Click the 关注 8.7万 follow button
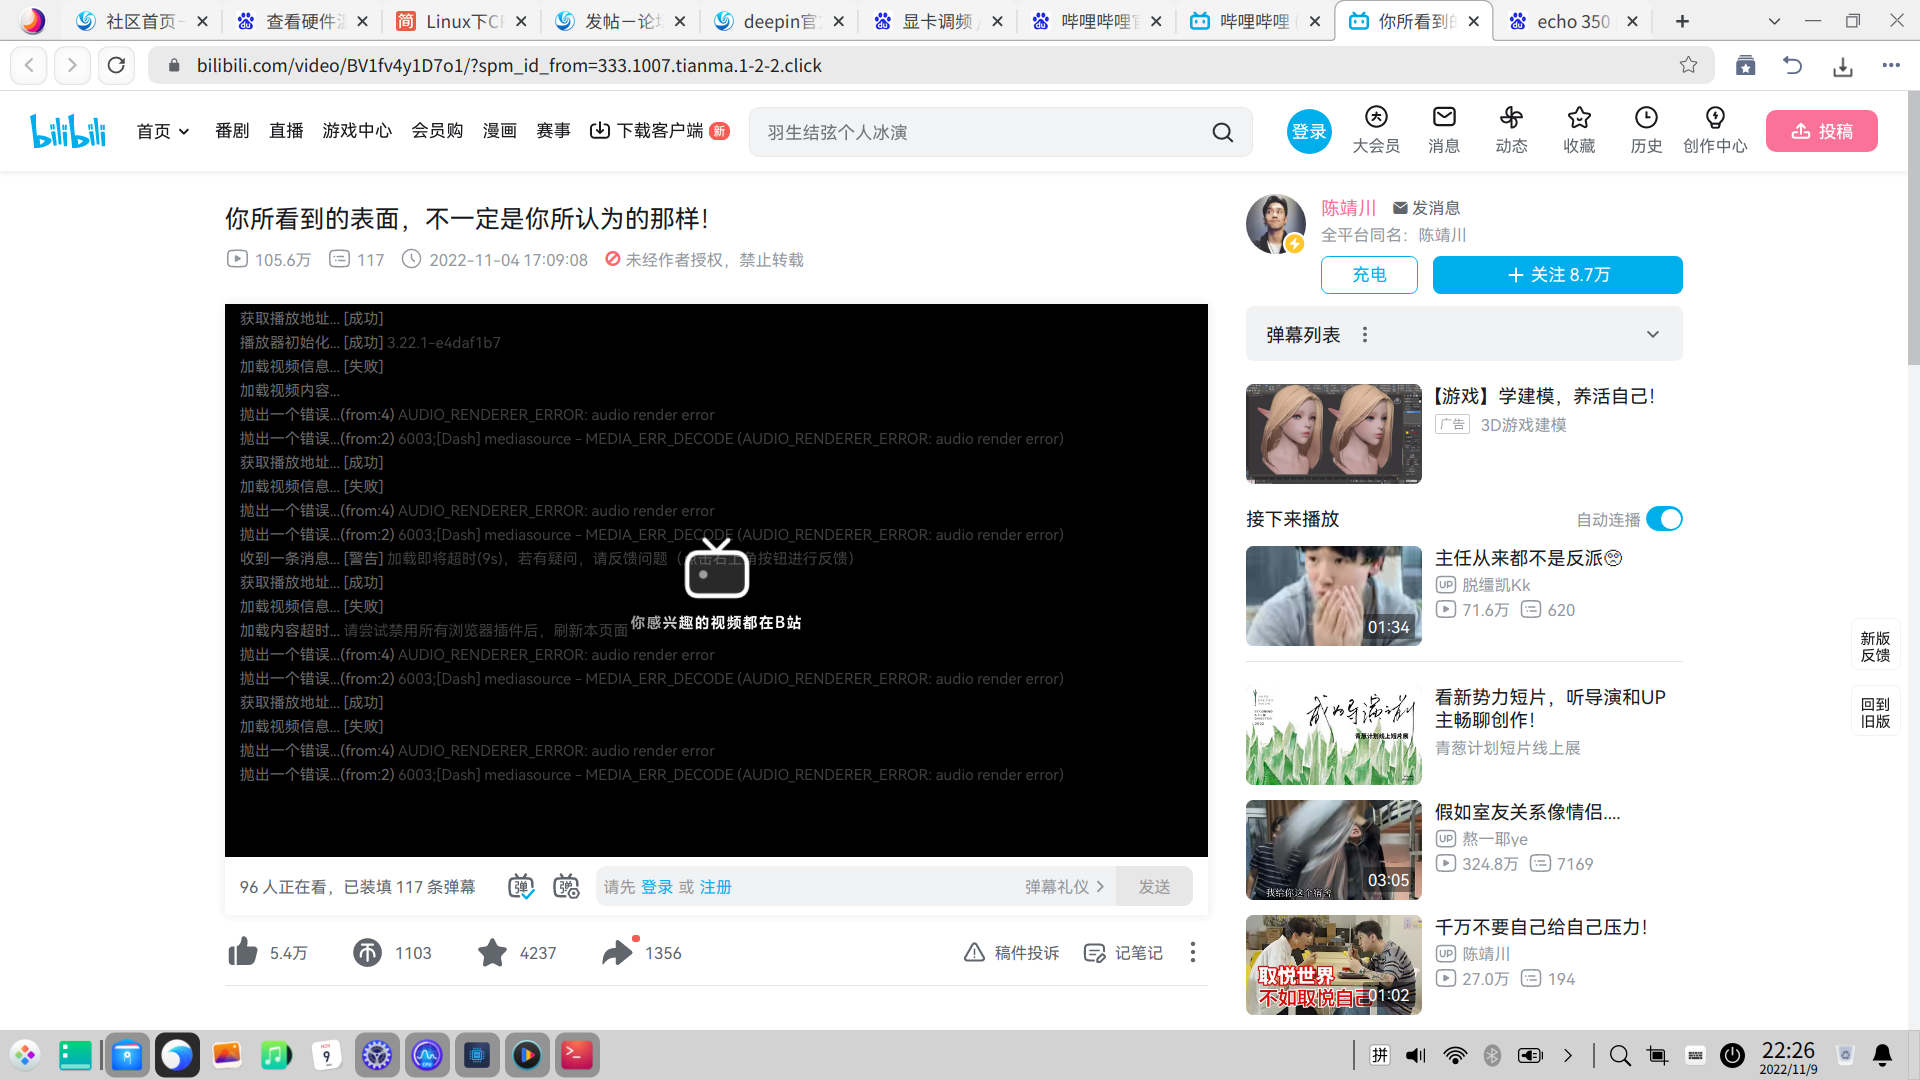Image resolution: width=1920 pixels, height=1080 pixels. [1557, 275]
